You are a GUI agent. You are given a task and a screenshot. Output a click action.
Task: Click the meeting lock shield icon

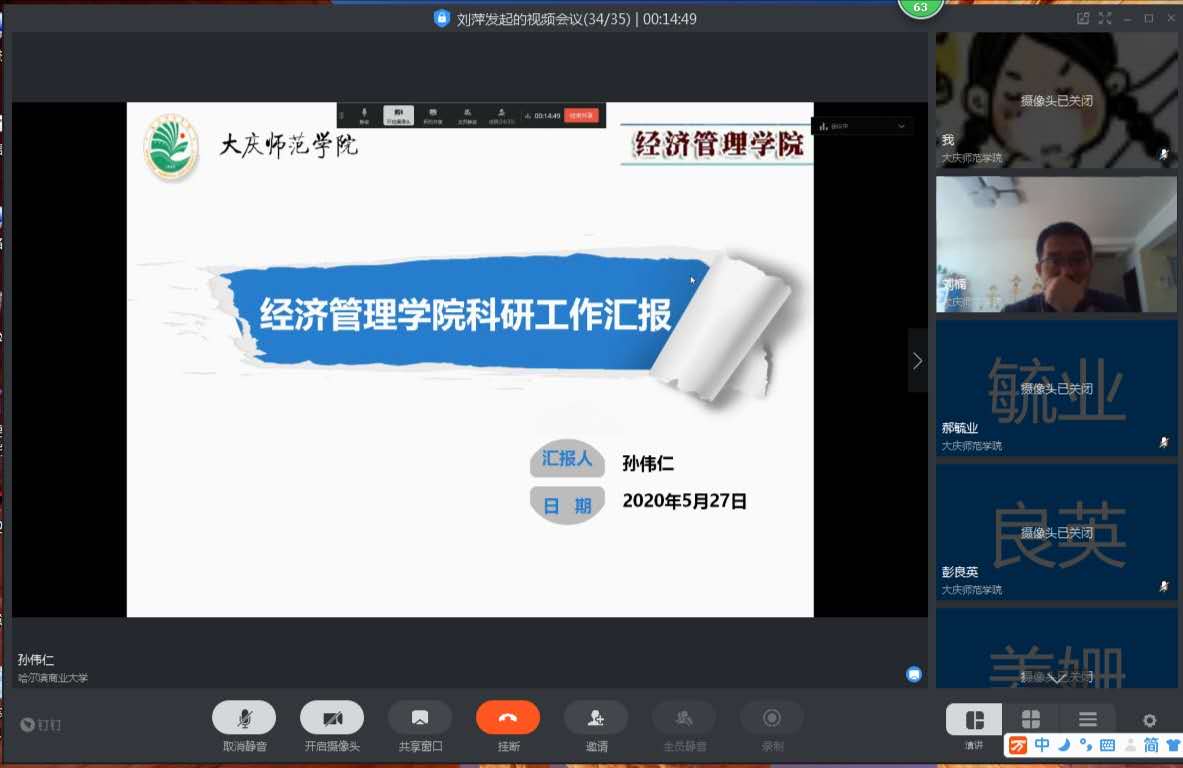point(442,18)
